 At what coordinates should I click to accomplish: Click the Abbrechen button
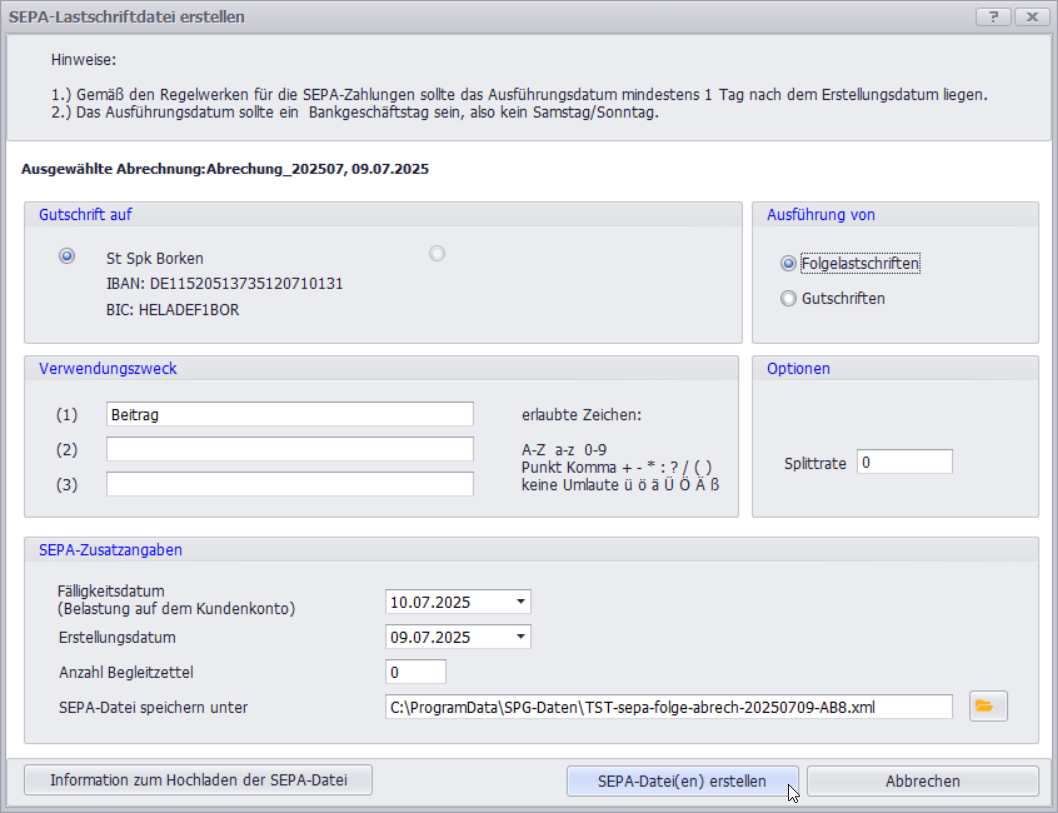coord(922,781)
